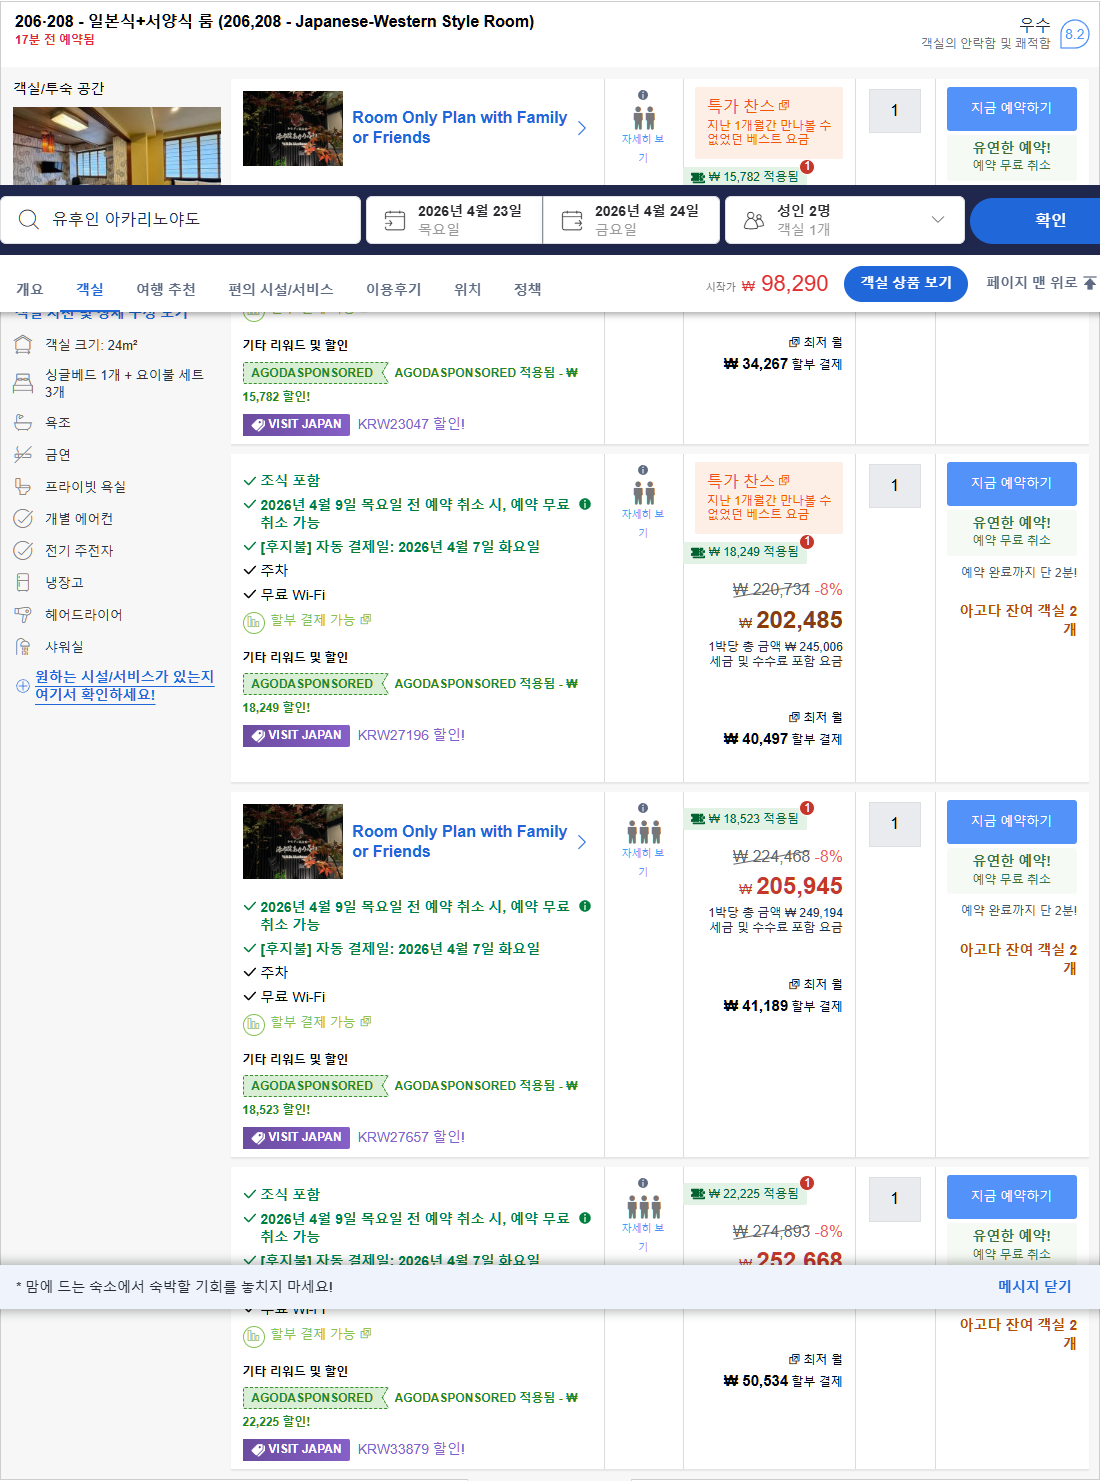This screenshot has height=1481, width=1100.
Task: Click the no-smoking icon next to 금연
Action: click(23, 454)
